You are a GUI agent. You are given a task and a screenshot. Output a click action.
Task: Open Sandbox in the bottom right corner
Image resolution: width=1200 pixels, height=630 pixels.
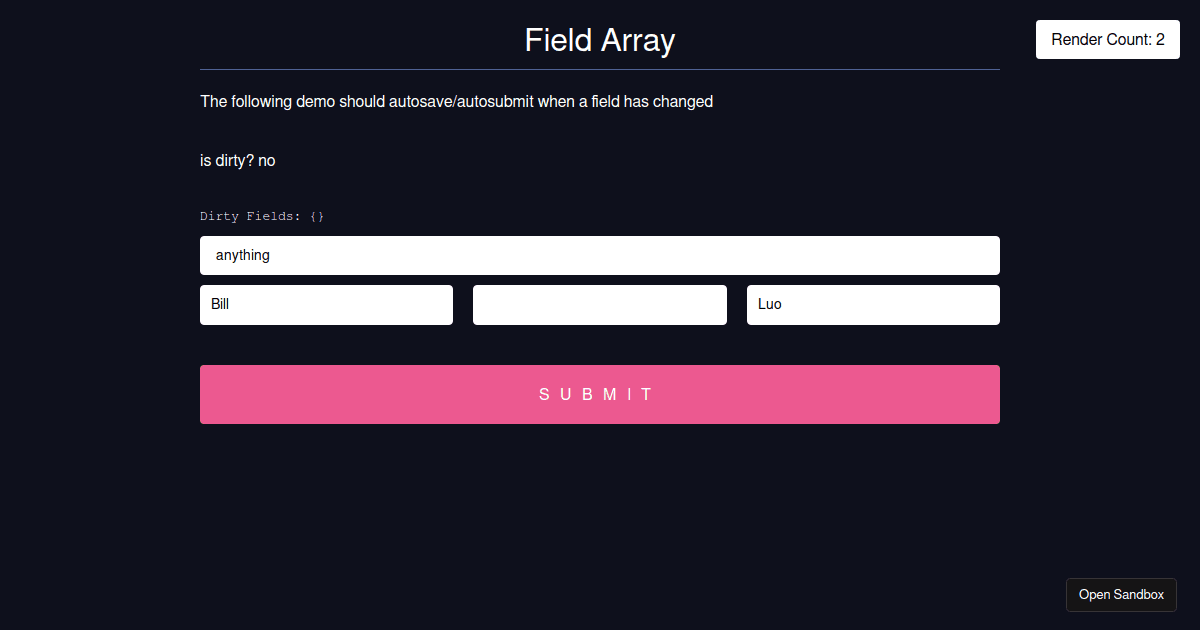1121,594
